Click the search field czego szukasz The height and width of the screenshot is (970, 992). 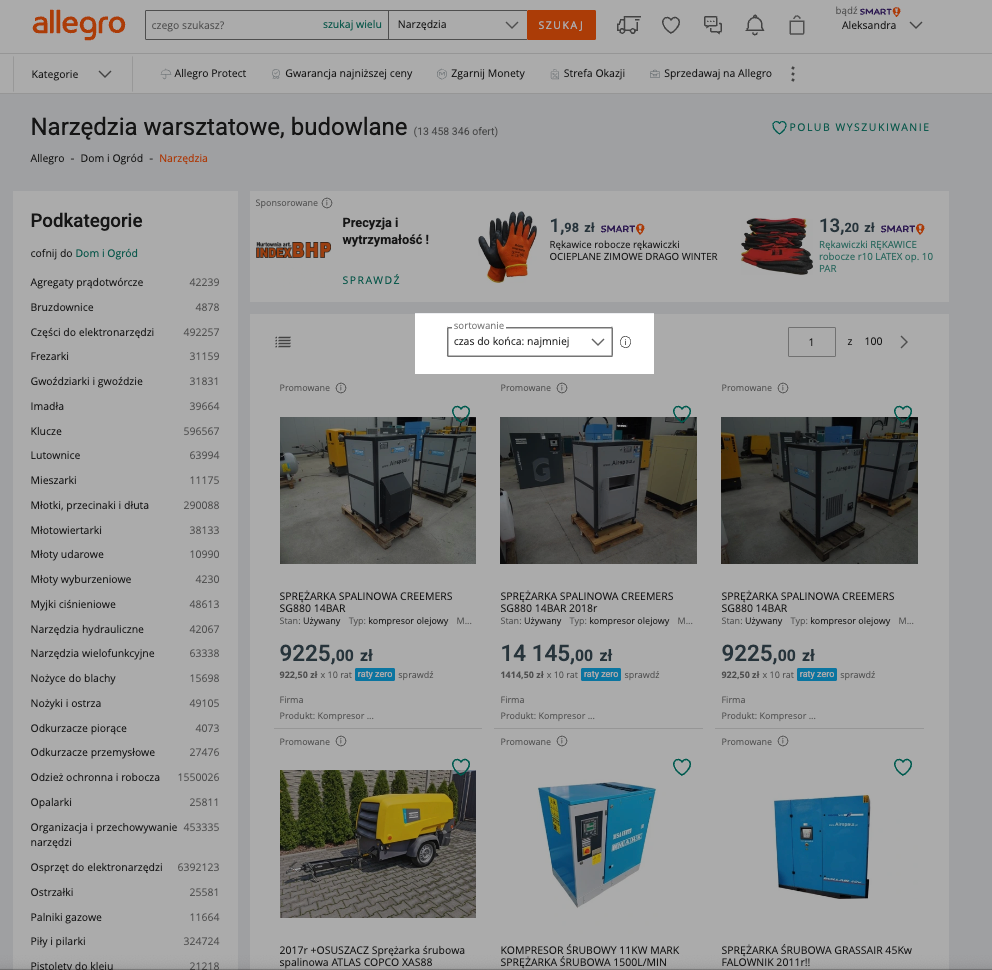pos(234,25)
